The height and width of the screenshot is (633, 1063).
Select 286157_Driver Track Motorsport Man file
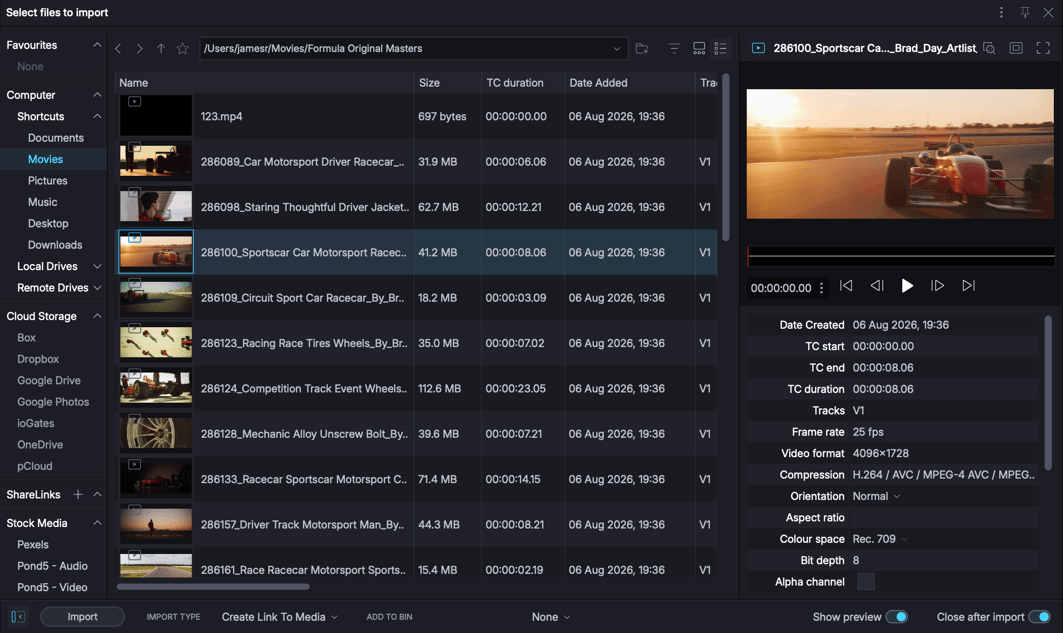pos(416,525)
